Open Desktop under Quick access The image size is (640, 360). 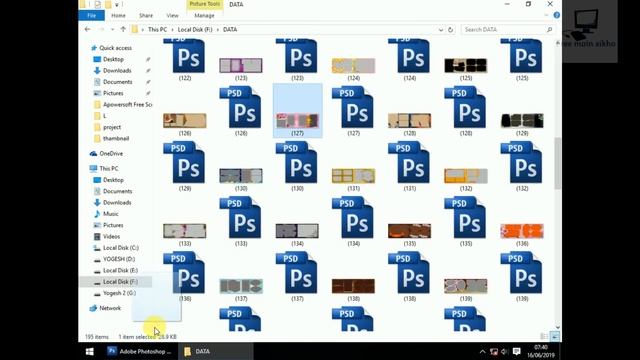[x=113, y=59]
